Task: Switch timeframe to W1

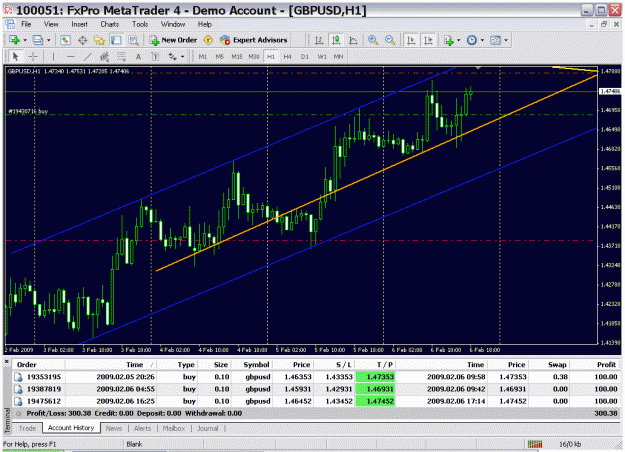Action: click(322, 57)
